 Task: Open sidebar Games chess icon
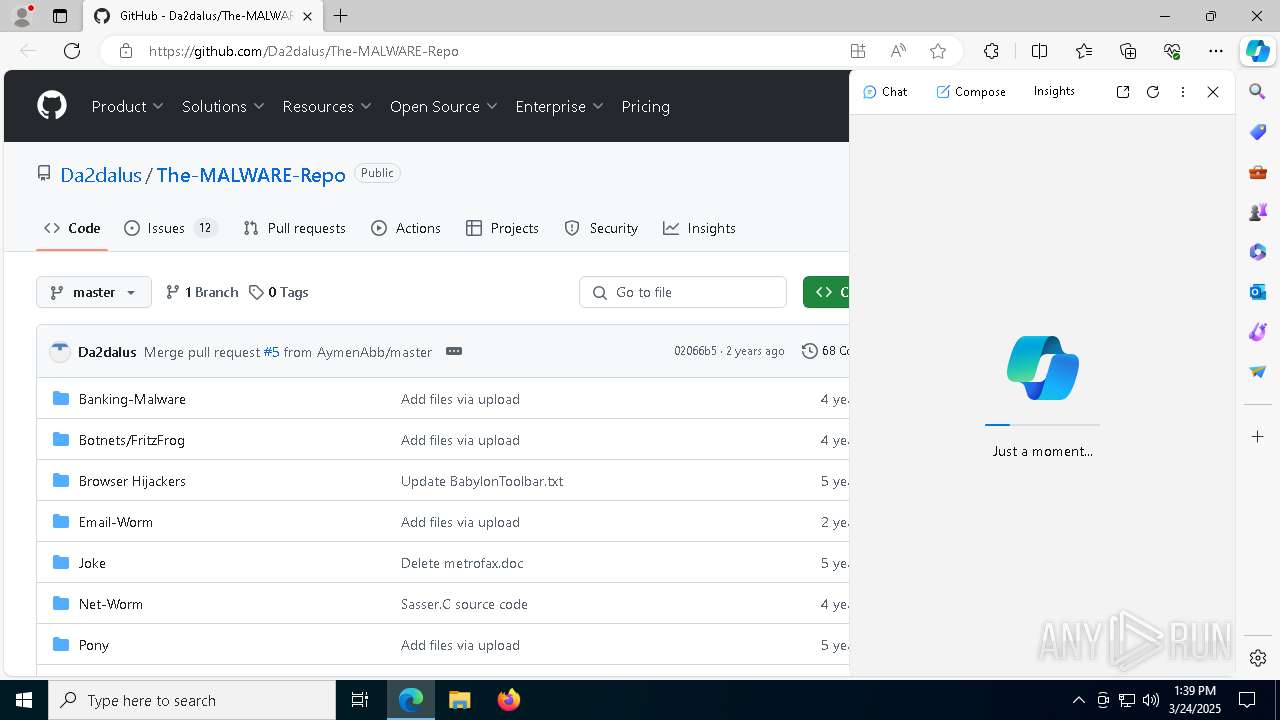(1258, 212)
